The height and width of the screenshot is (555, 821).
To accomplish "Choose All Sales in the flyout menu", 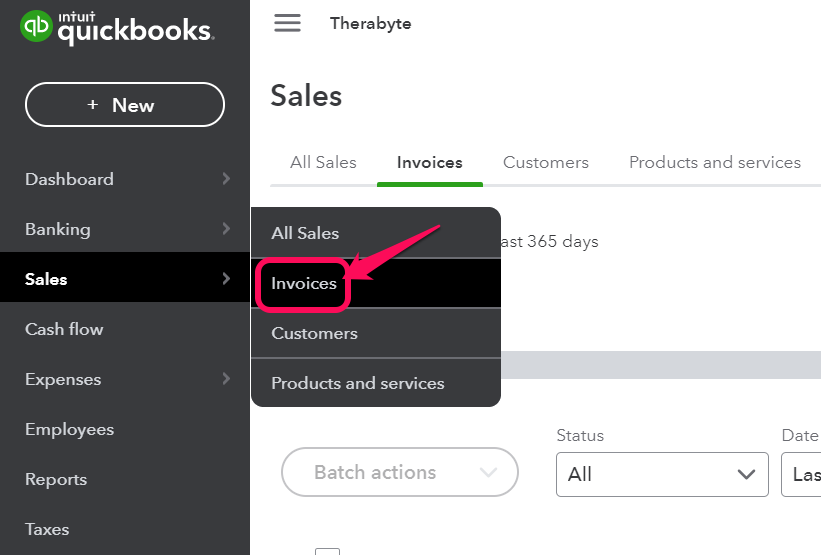I will click(x=376, y=233).
